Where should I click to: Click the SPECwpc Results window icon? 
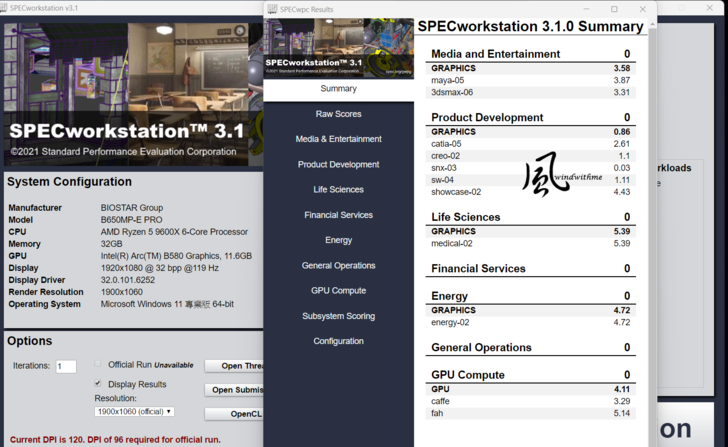coord(273,9)
